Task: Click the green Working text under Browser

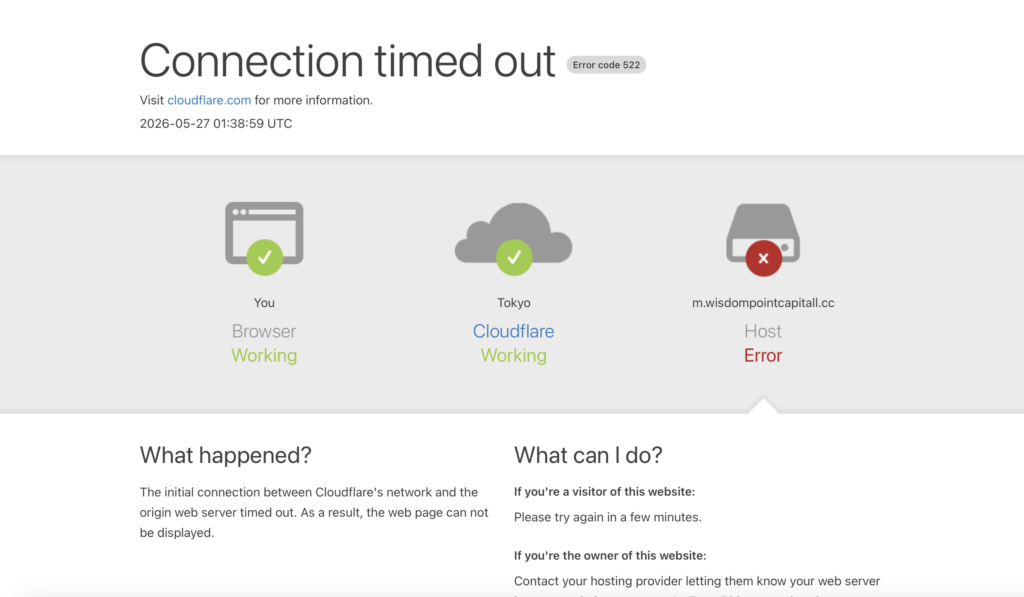Action: pyautogui.click(x=264, y=355)
